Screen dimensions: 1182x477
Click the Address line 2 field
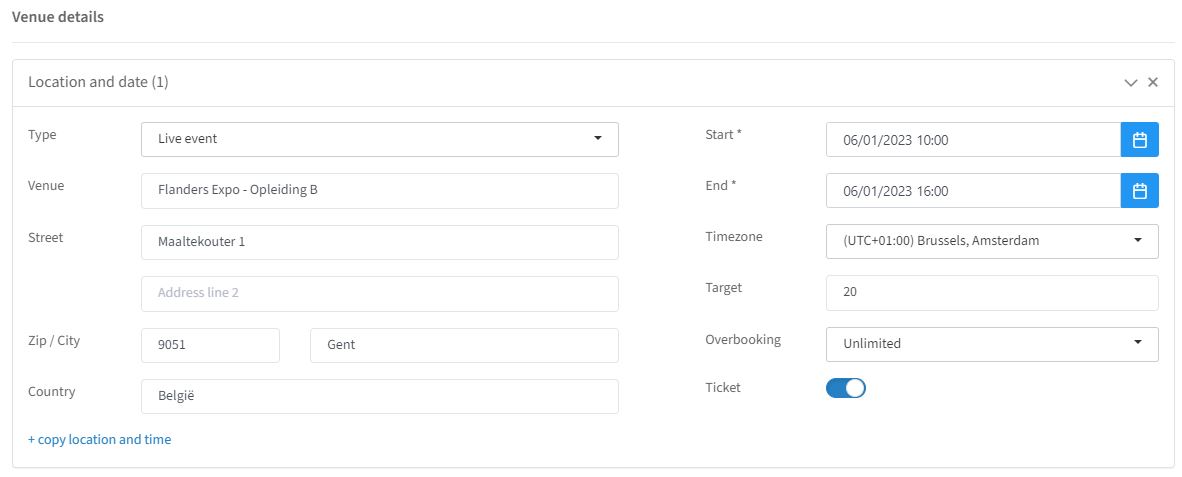point(380,293)
